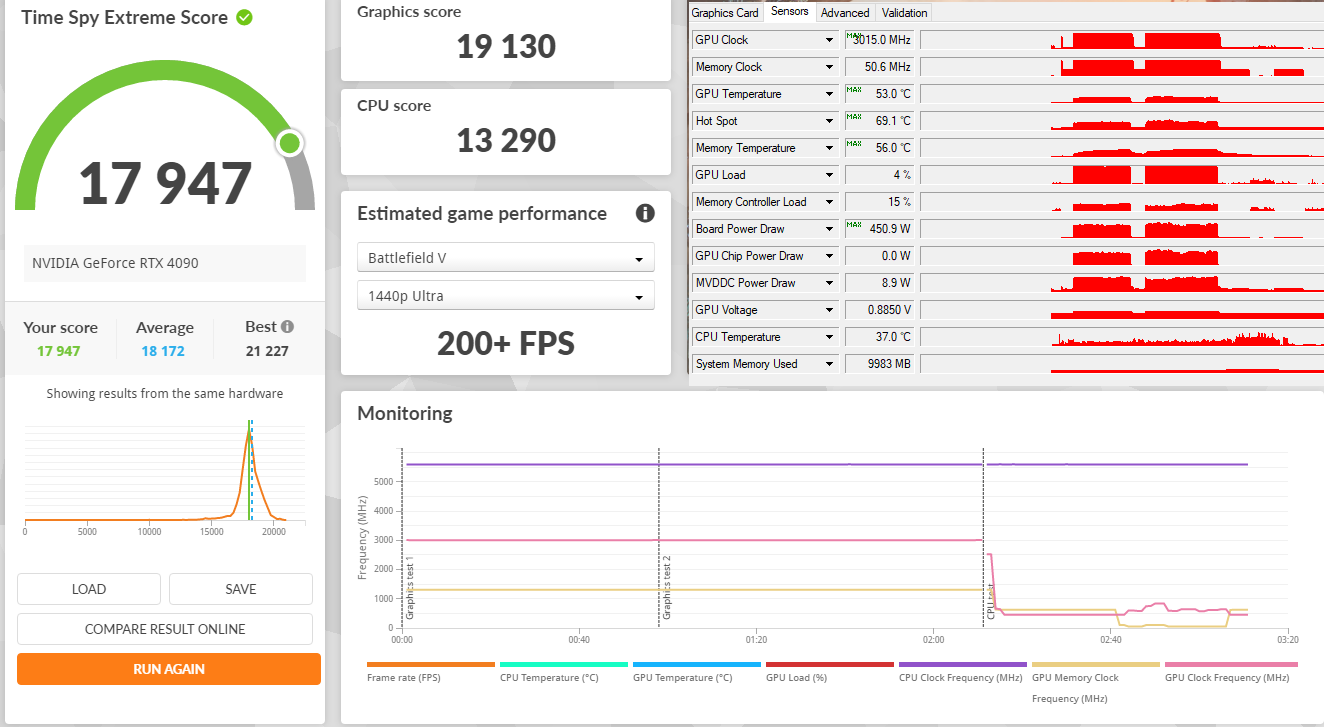The image size is (1324, 727).
Task: Click the Graphics test 2 timeline marker
Action: pos(667,588)
